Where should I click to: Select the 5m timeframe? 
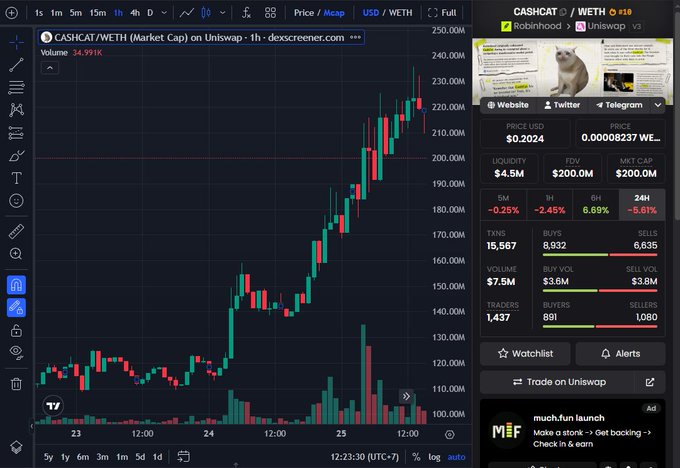point(75,13)
